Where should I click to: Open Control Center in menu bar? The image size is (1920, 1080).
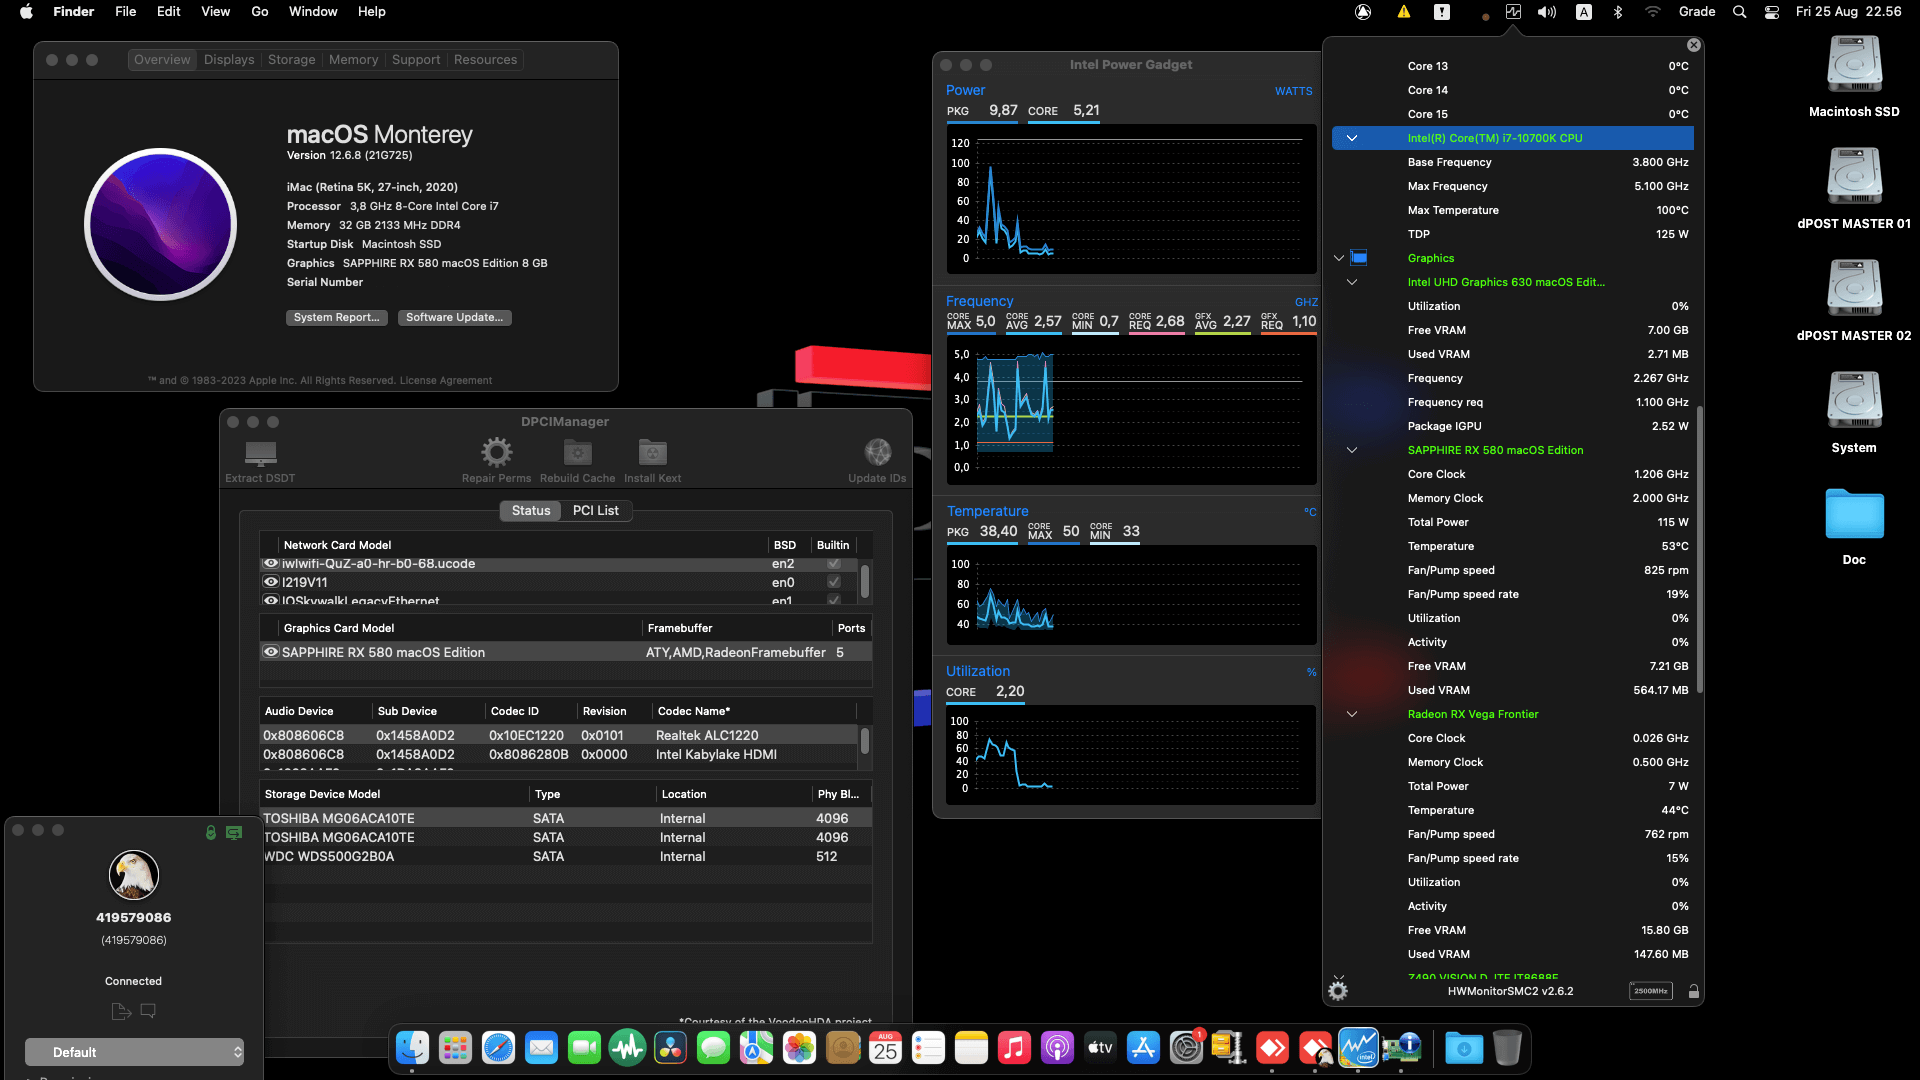point(1771,12)
